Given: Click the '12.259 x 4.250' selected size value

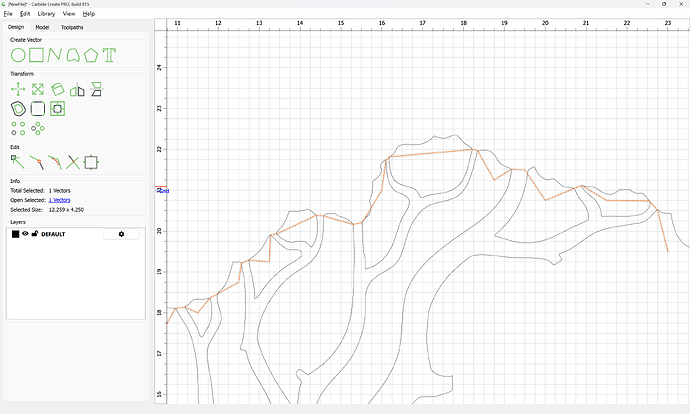Looking at the screenshot, I should pos(66,210).
